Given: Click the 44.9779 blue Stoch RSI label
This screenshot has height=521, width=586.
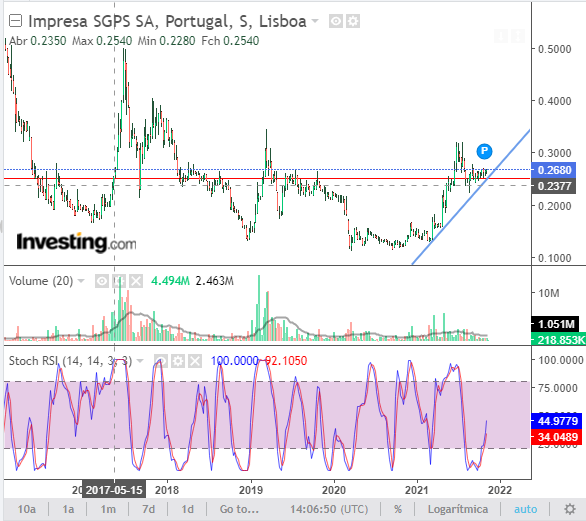Looking at the screenshot, I should tap(557, 421).
